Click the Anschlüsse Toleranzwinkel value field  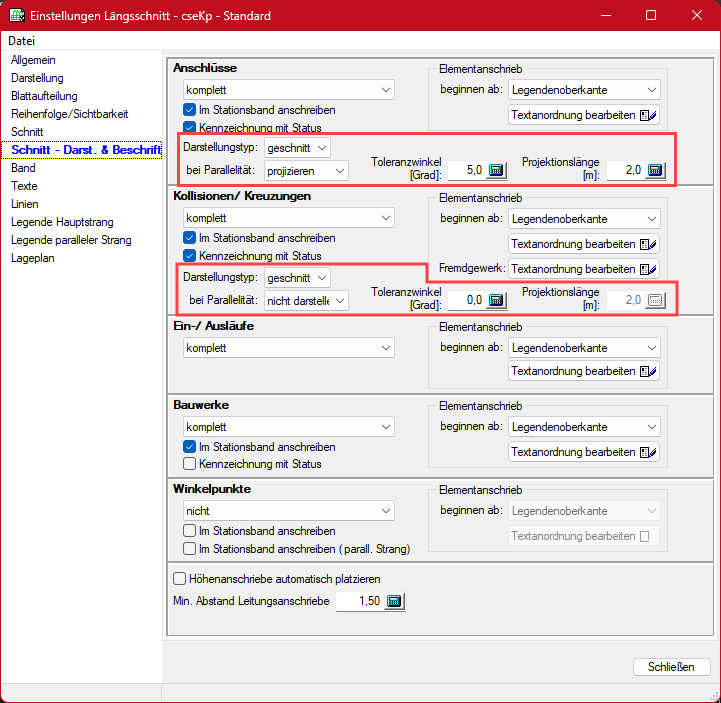point(465,170)
